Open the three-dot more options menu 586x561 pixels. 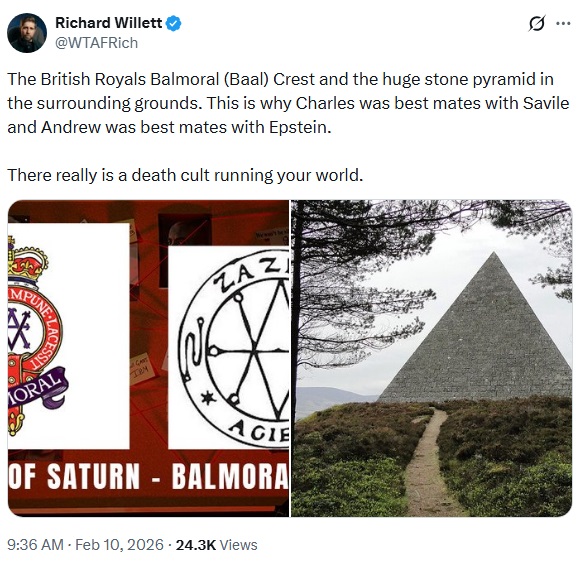tap(563, 24)
